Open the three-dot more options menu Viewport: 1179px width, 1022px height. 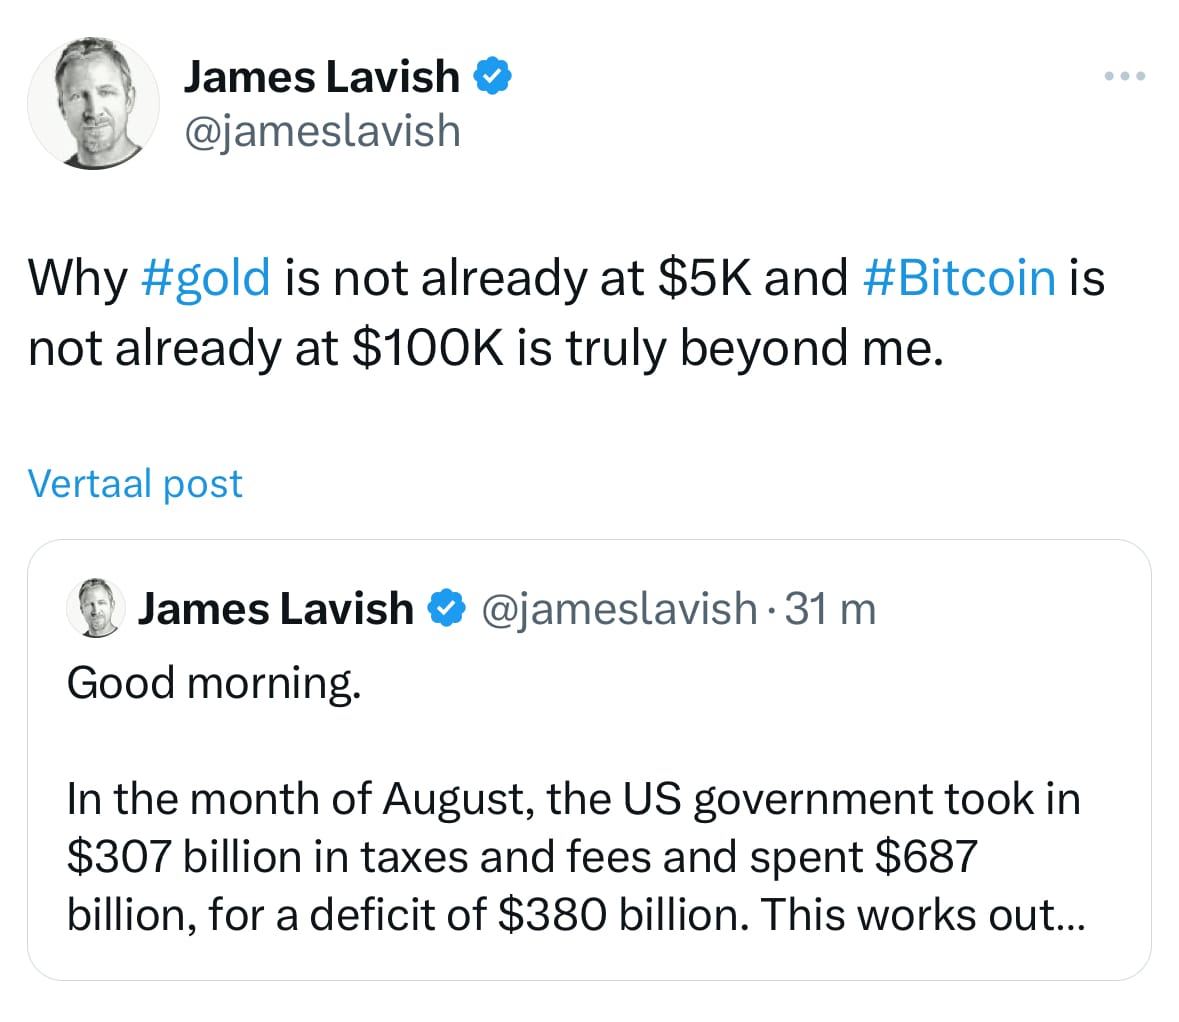1125,76
